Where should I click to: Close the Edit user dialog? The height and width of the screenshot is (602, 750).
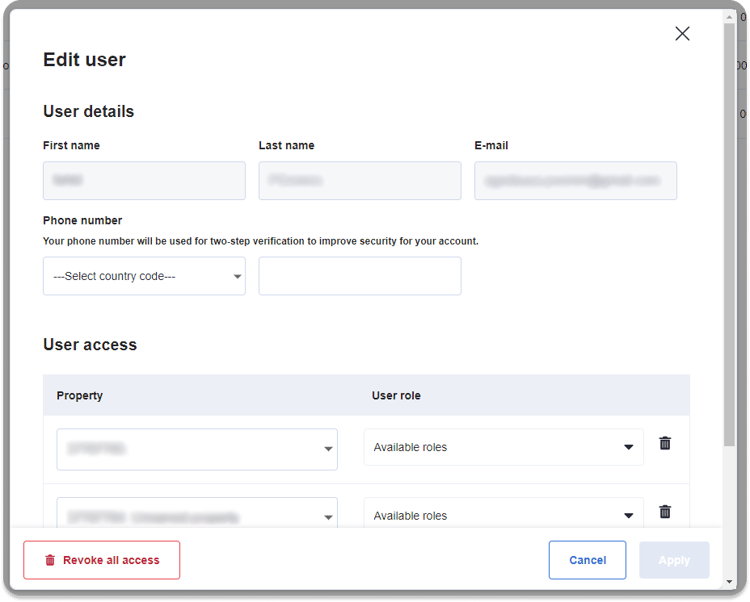point(682,34)
